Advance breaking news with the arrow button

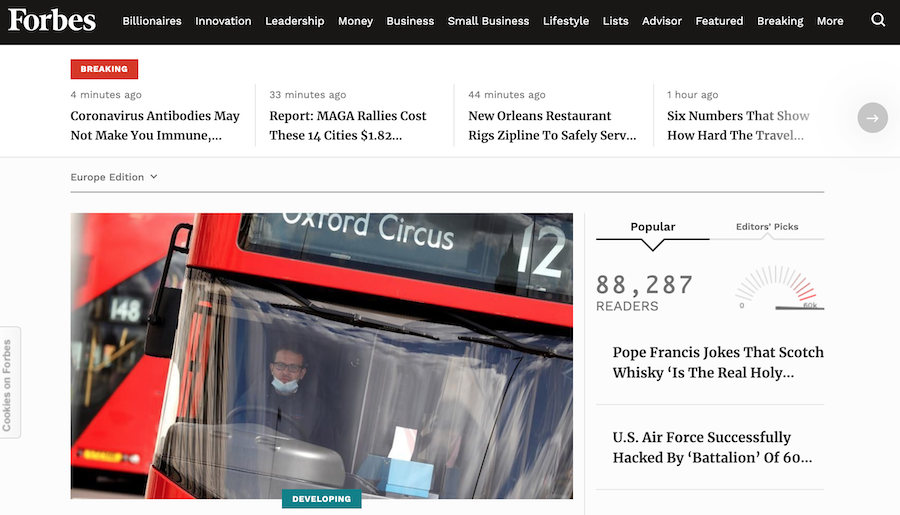click(x=872, y=118)
